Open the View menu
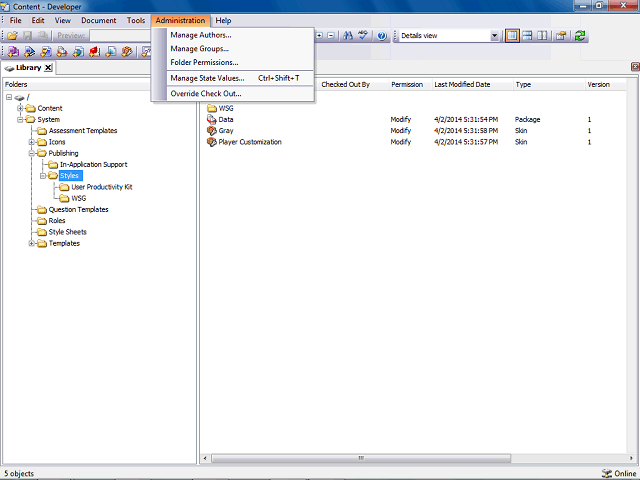 point(63,20)
